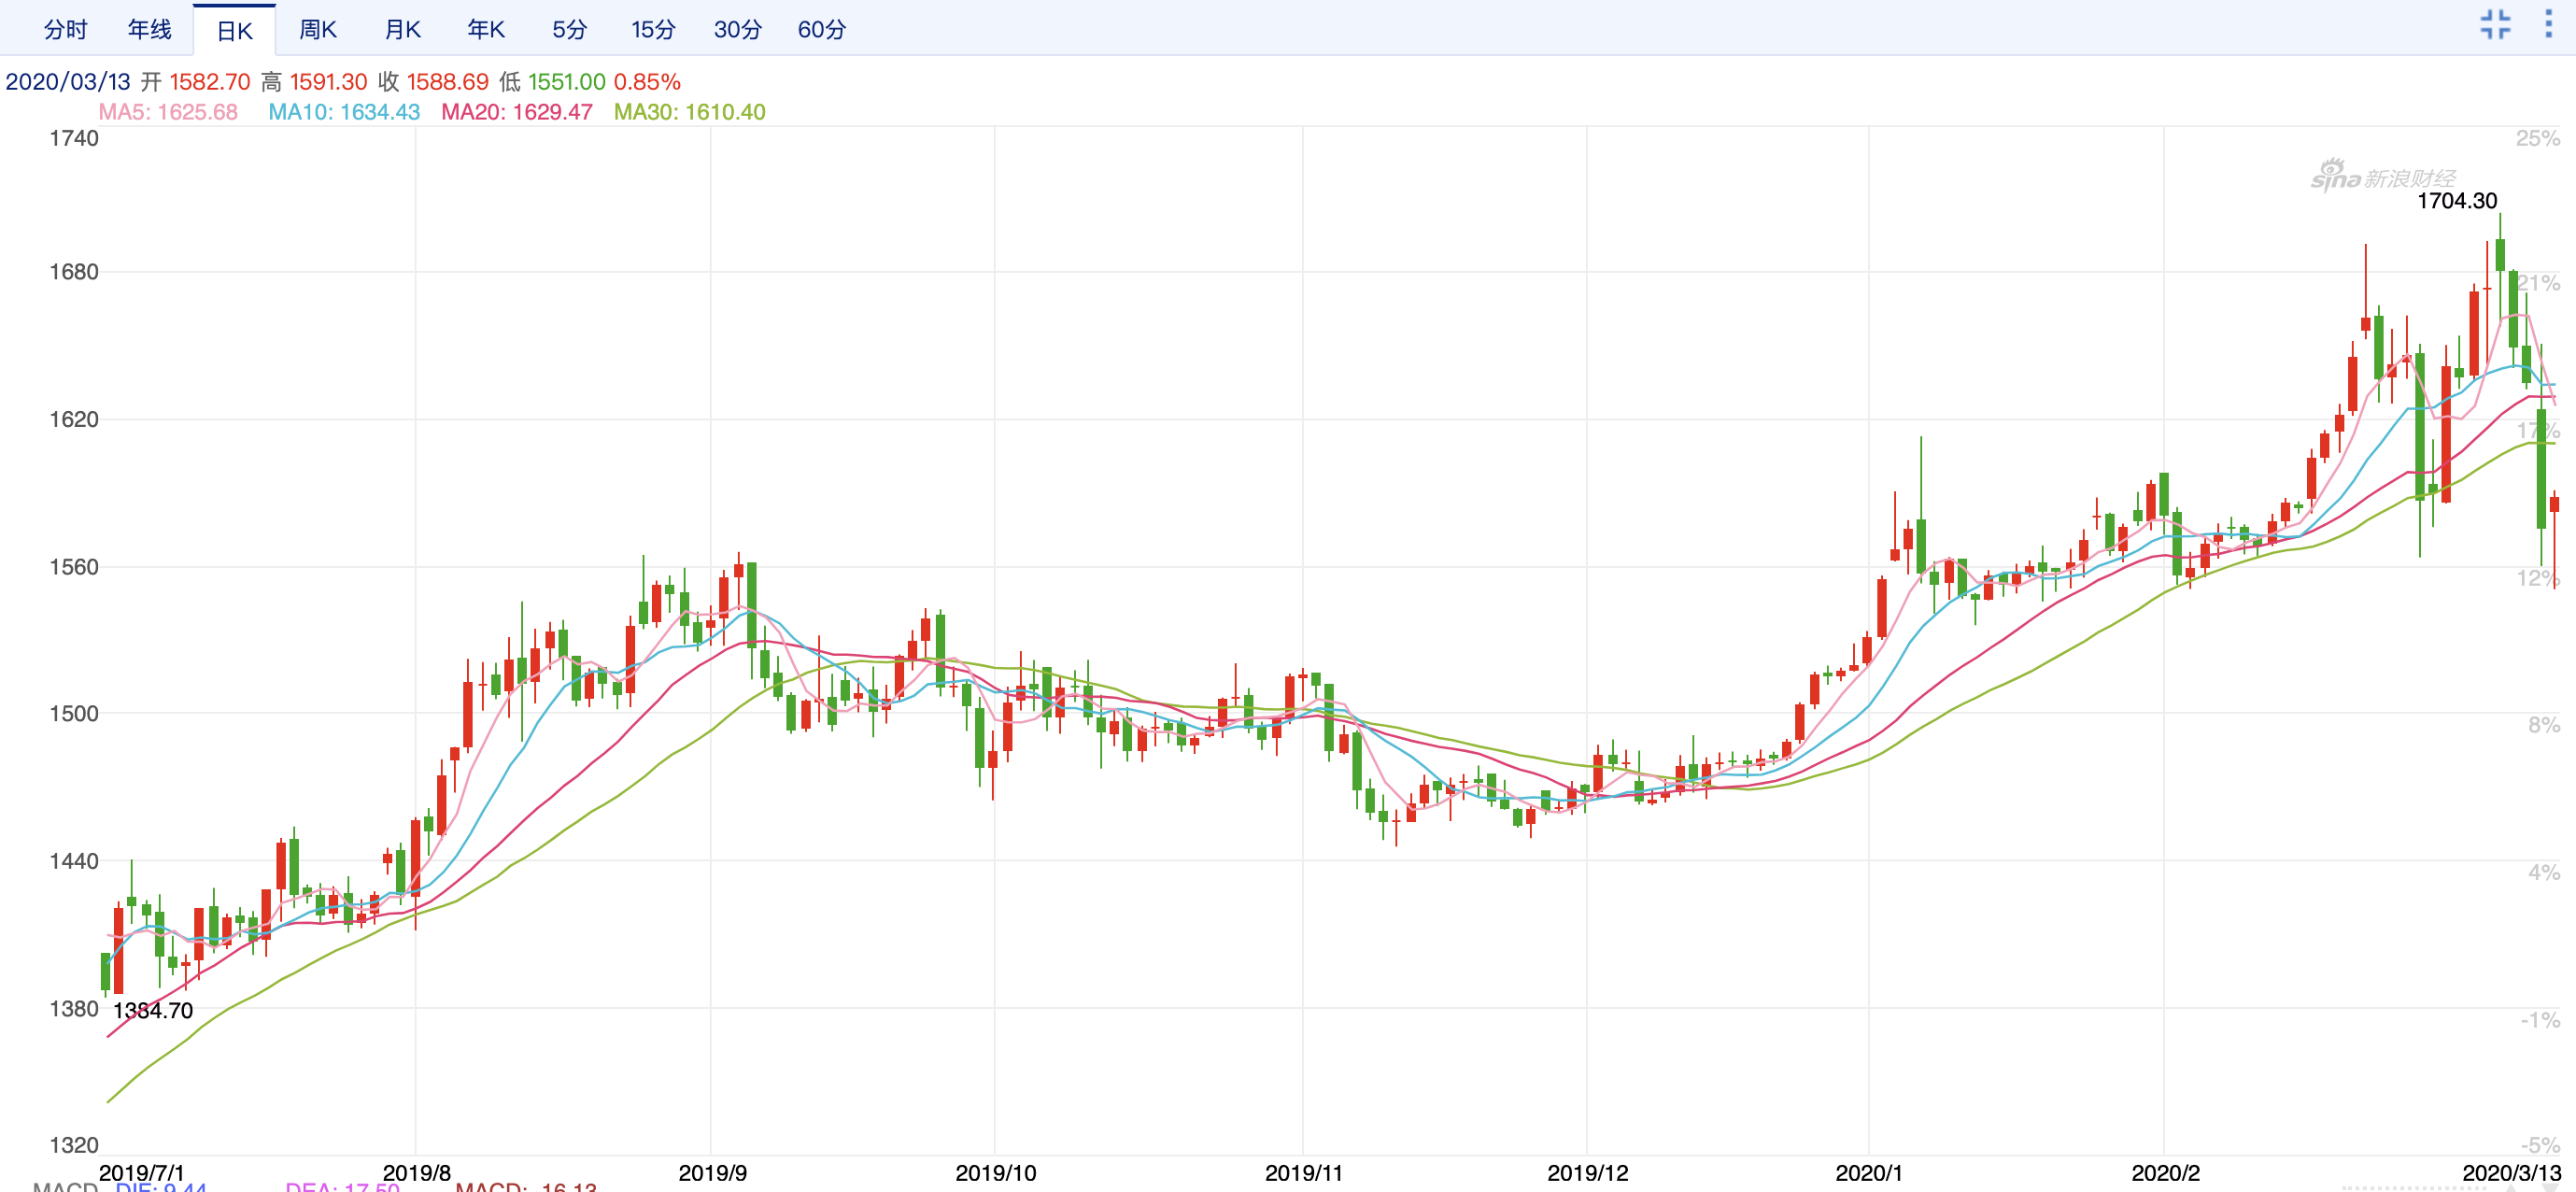Click the 2020/1 date axis label
This screenshot has height=1192, width=2576.
pos(1869,1173)
